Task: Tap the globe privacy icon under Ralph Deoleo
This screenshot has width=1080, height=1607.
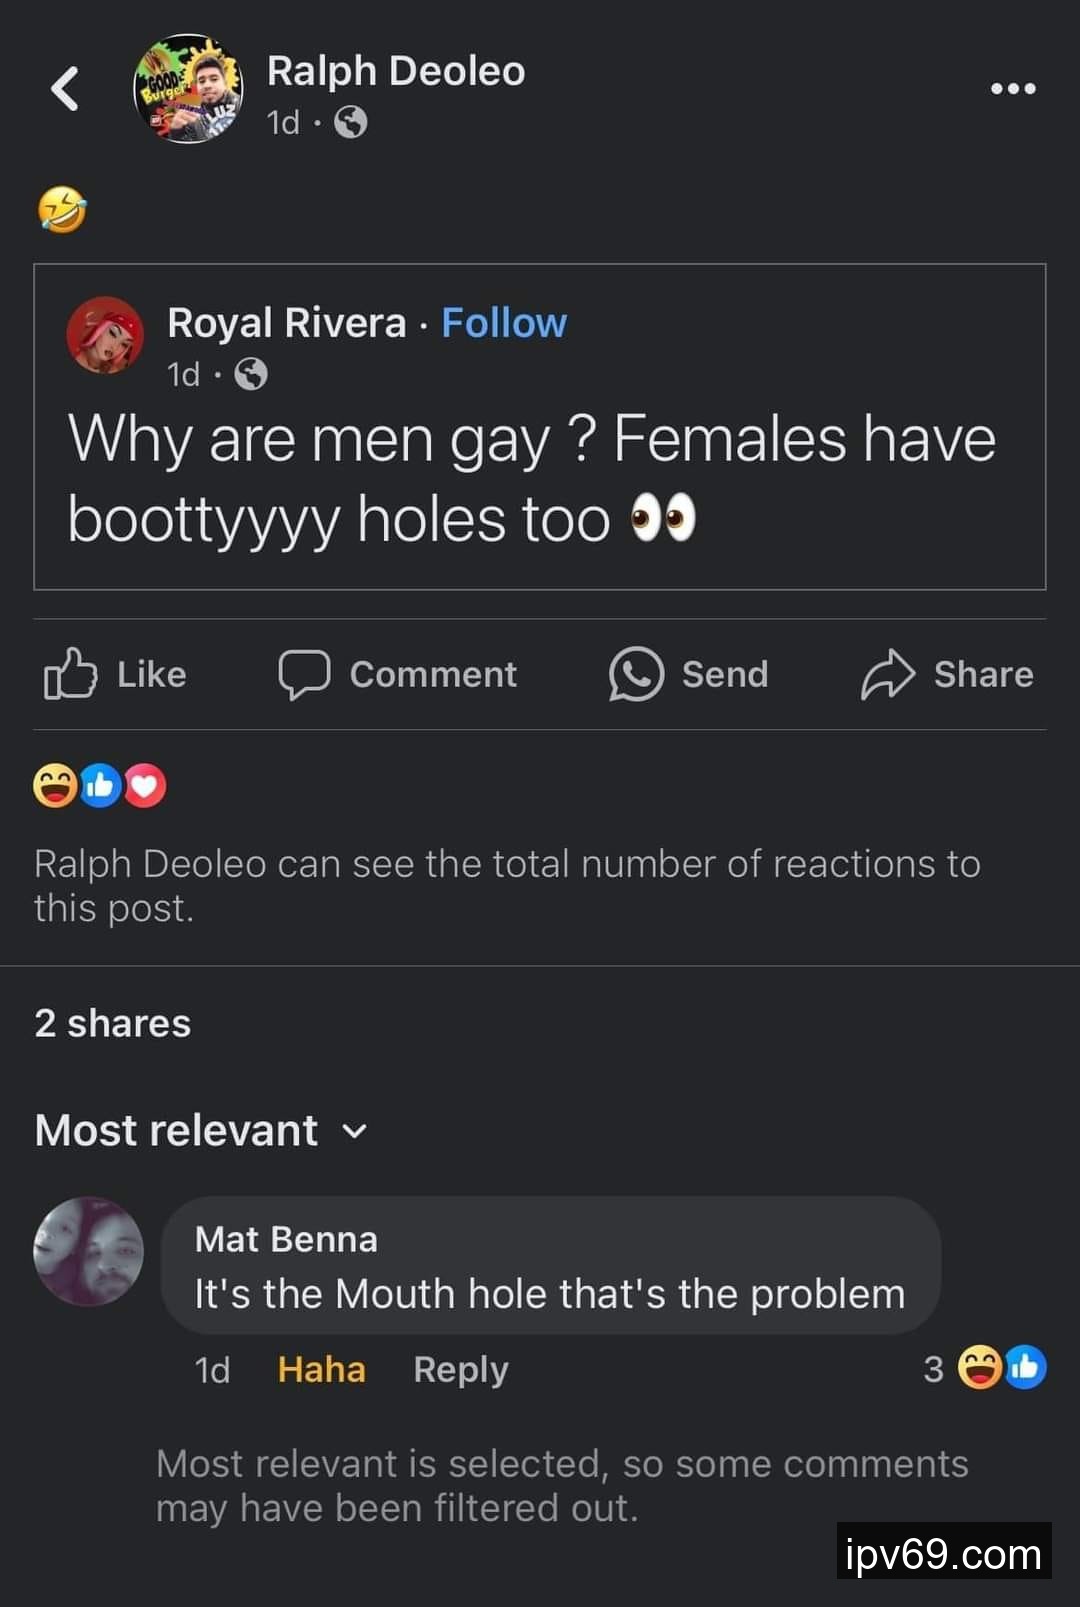Action: click(350, 123)
